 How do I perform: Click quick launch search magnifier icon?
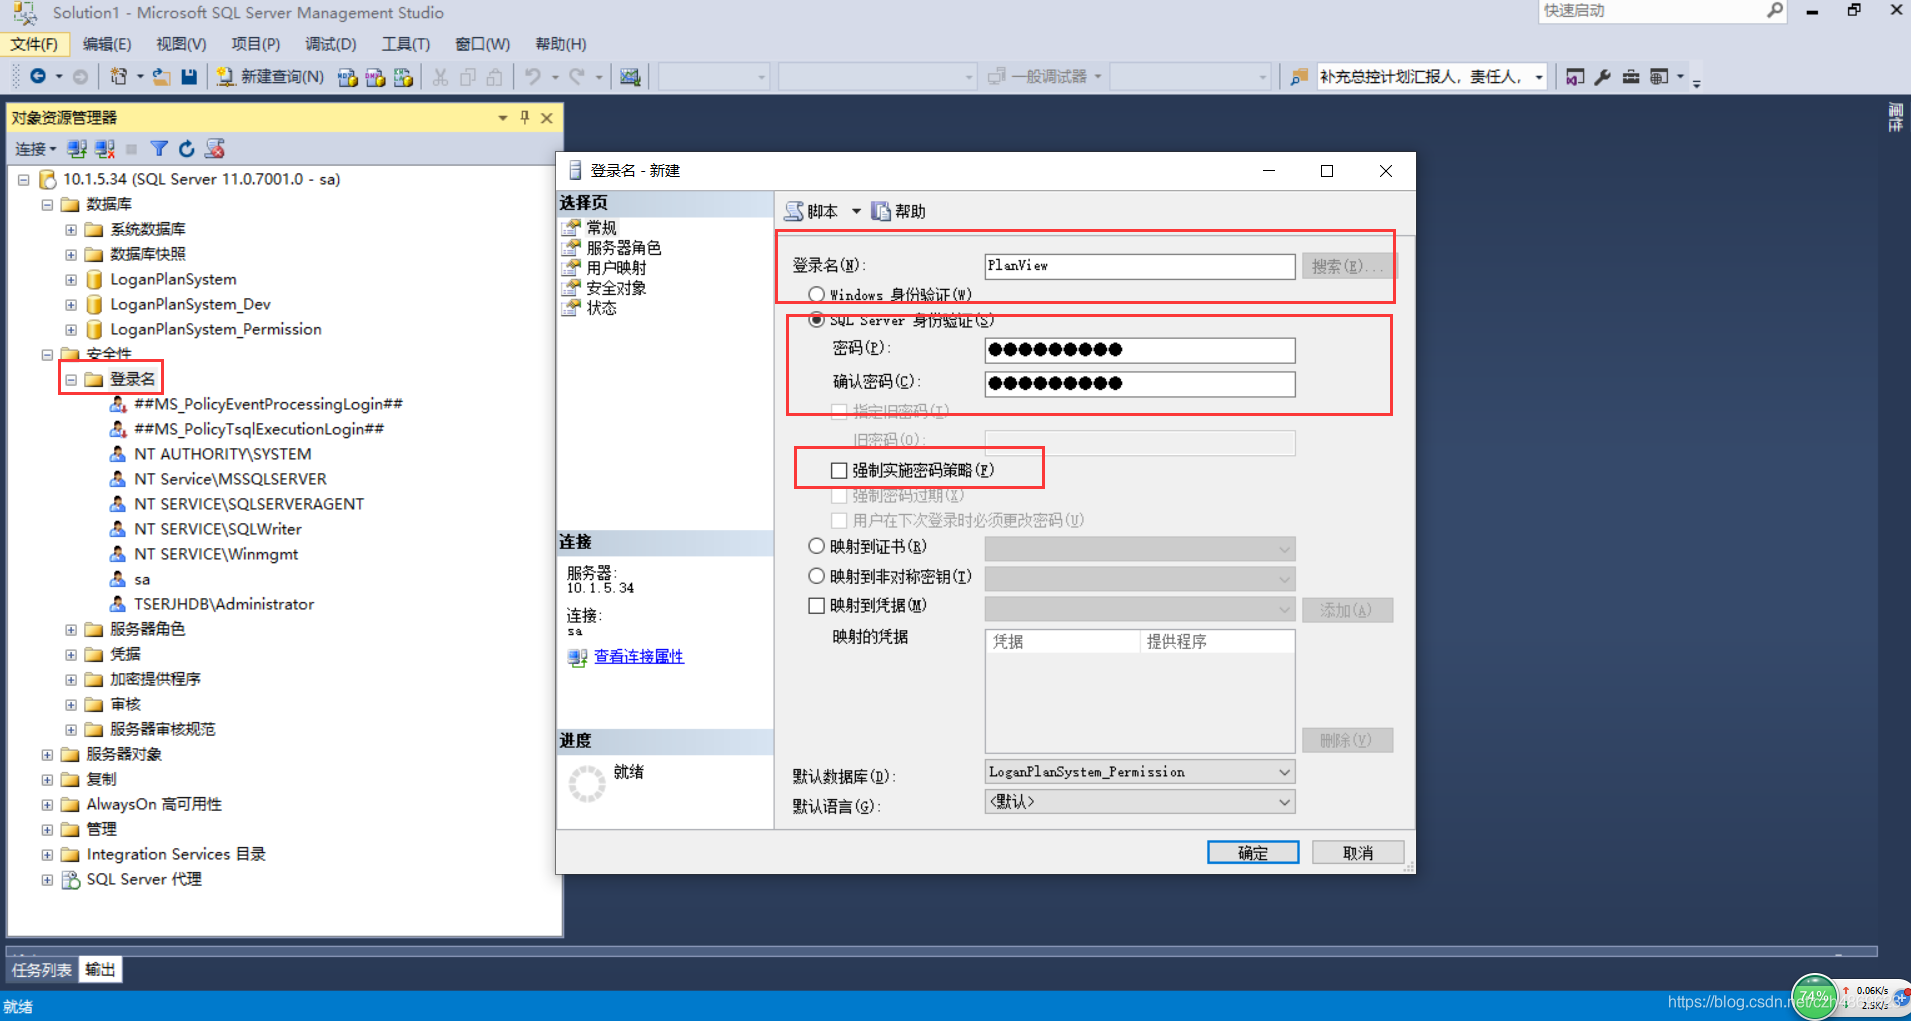pyautogui.click(x=1774, y=10)
